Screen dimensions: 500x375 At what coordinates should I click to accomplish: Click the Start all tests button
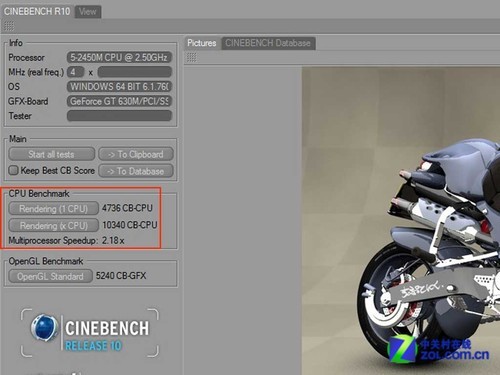(52, 154)
